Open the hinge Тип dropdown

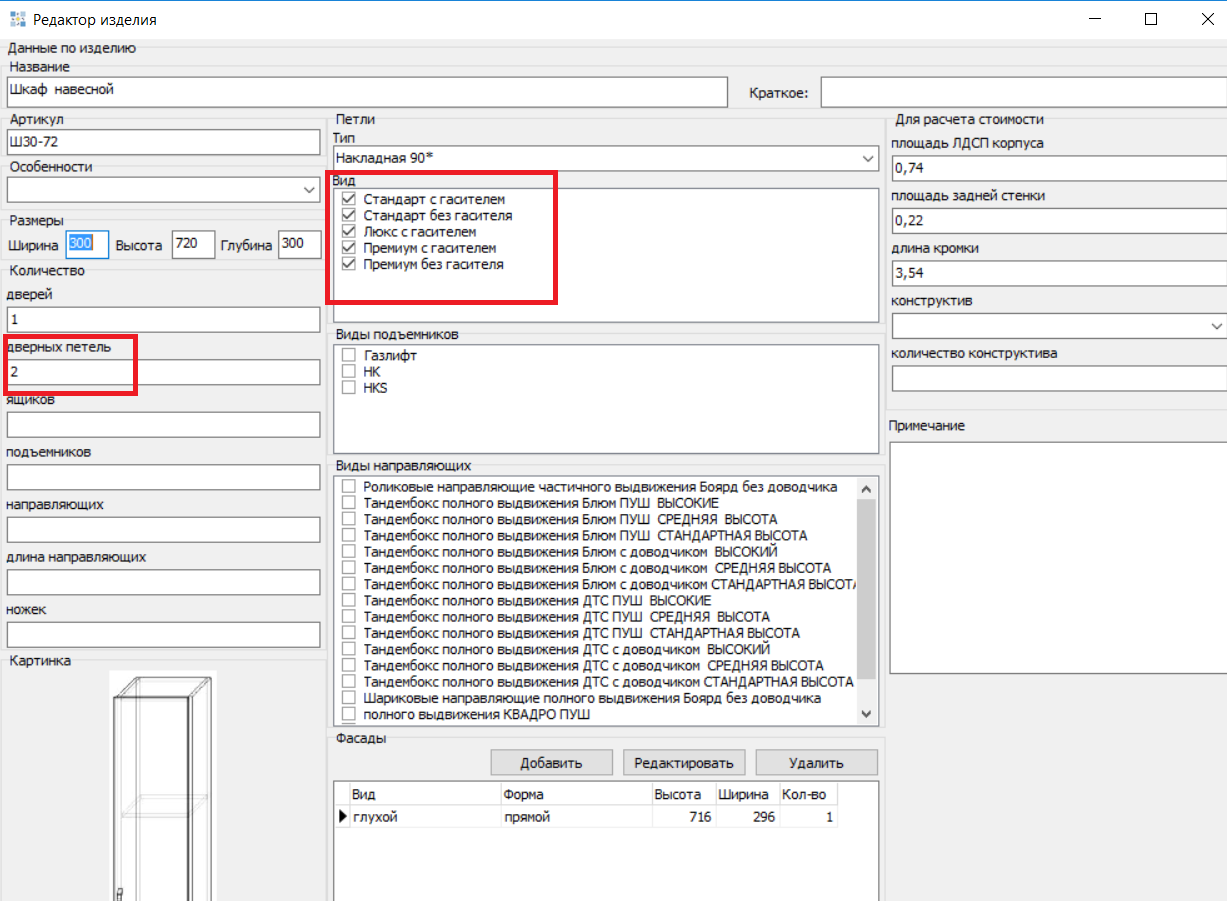[866, 158]
